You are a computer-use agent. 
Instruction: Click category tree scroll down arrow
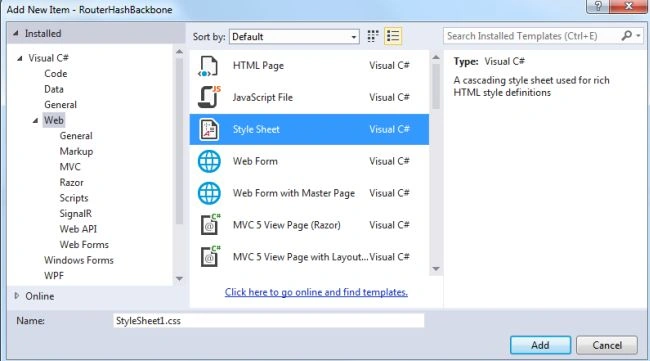click(x=179, y=279)
